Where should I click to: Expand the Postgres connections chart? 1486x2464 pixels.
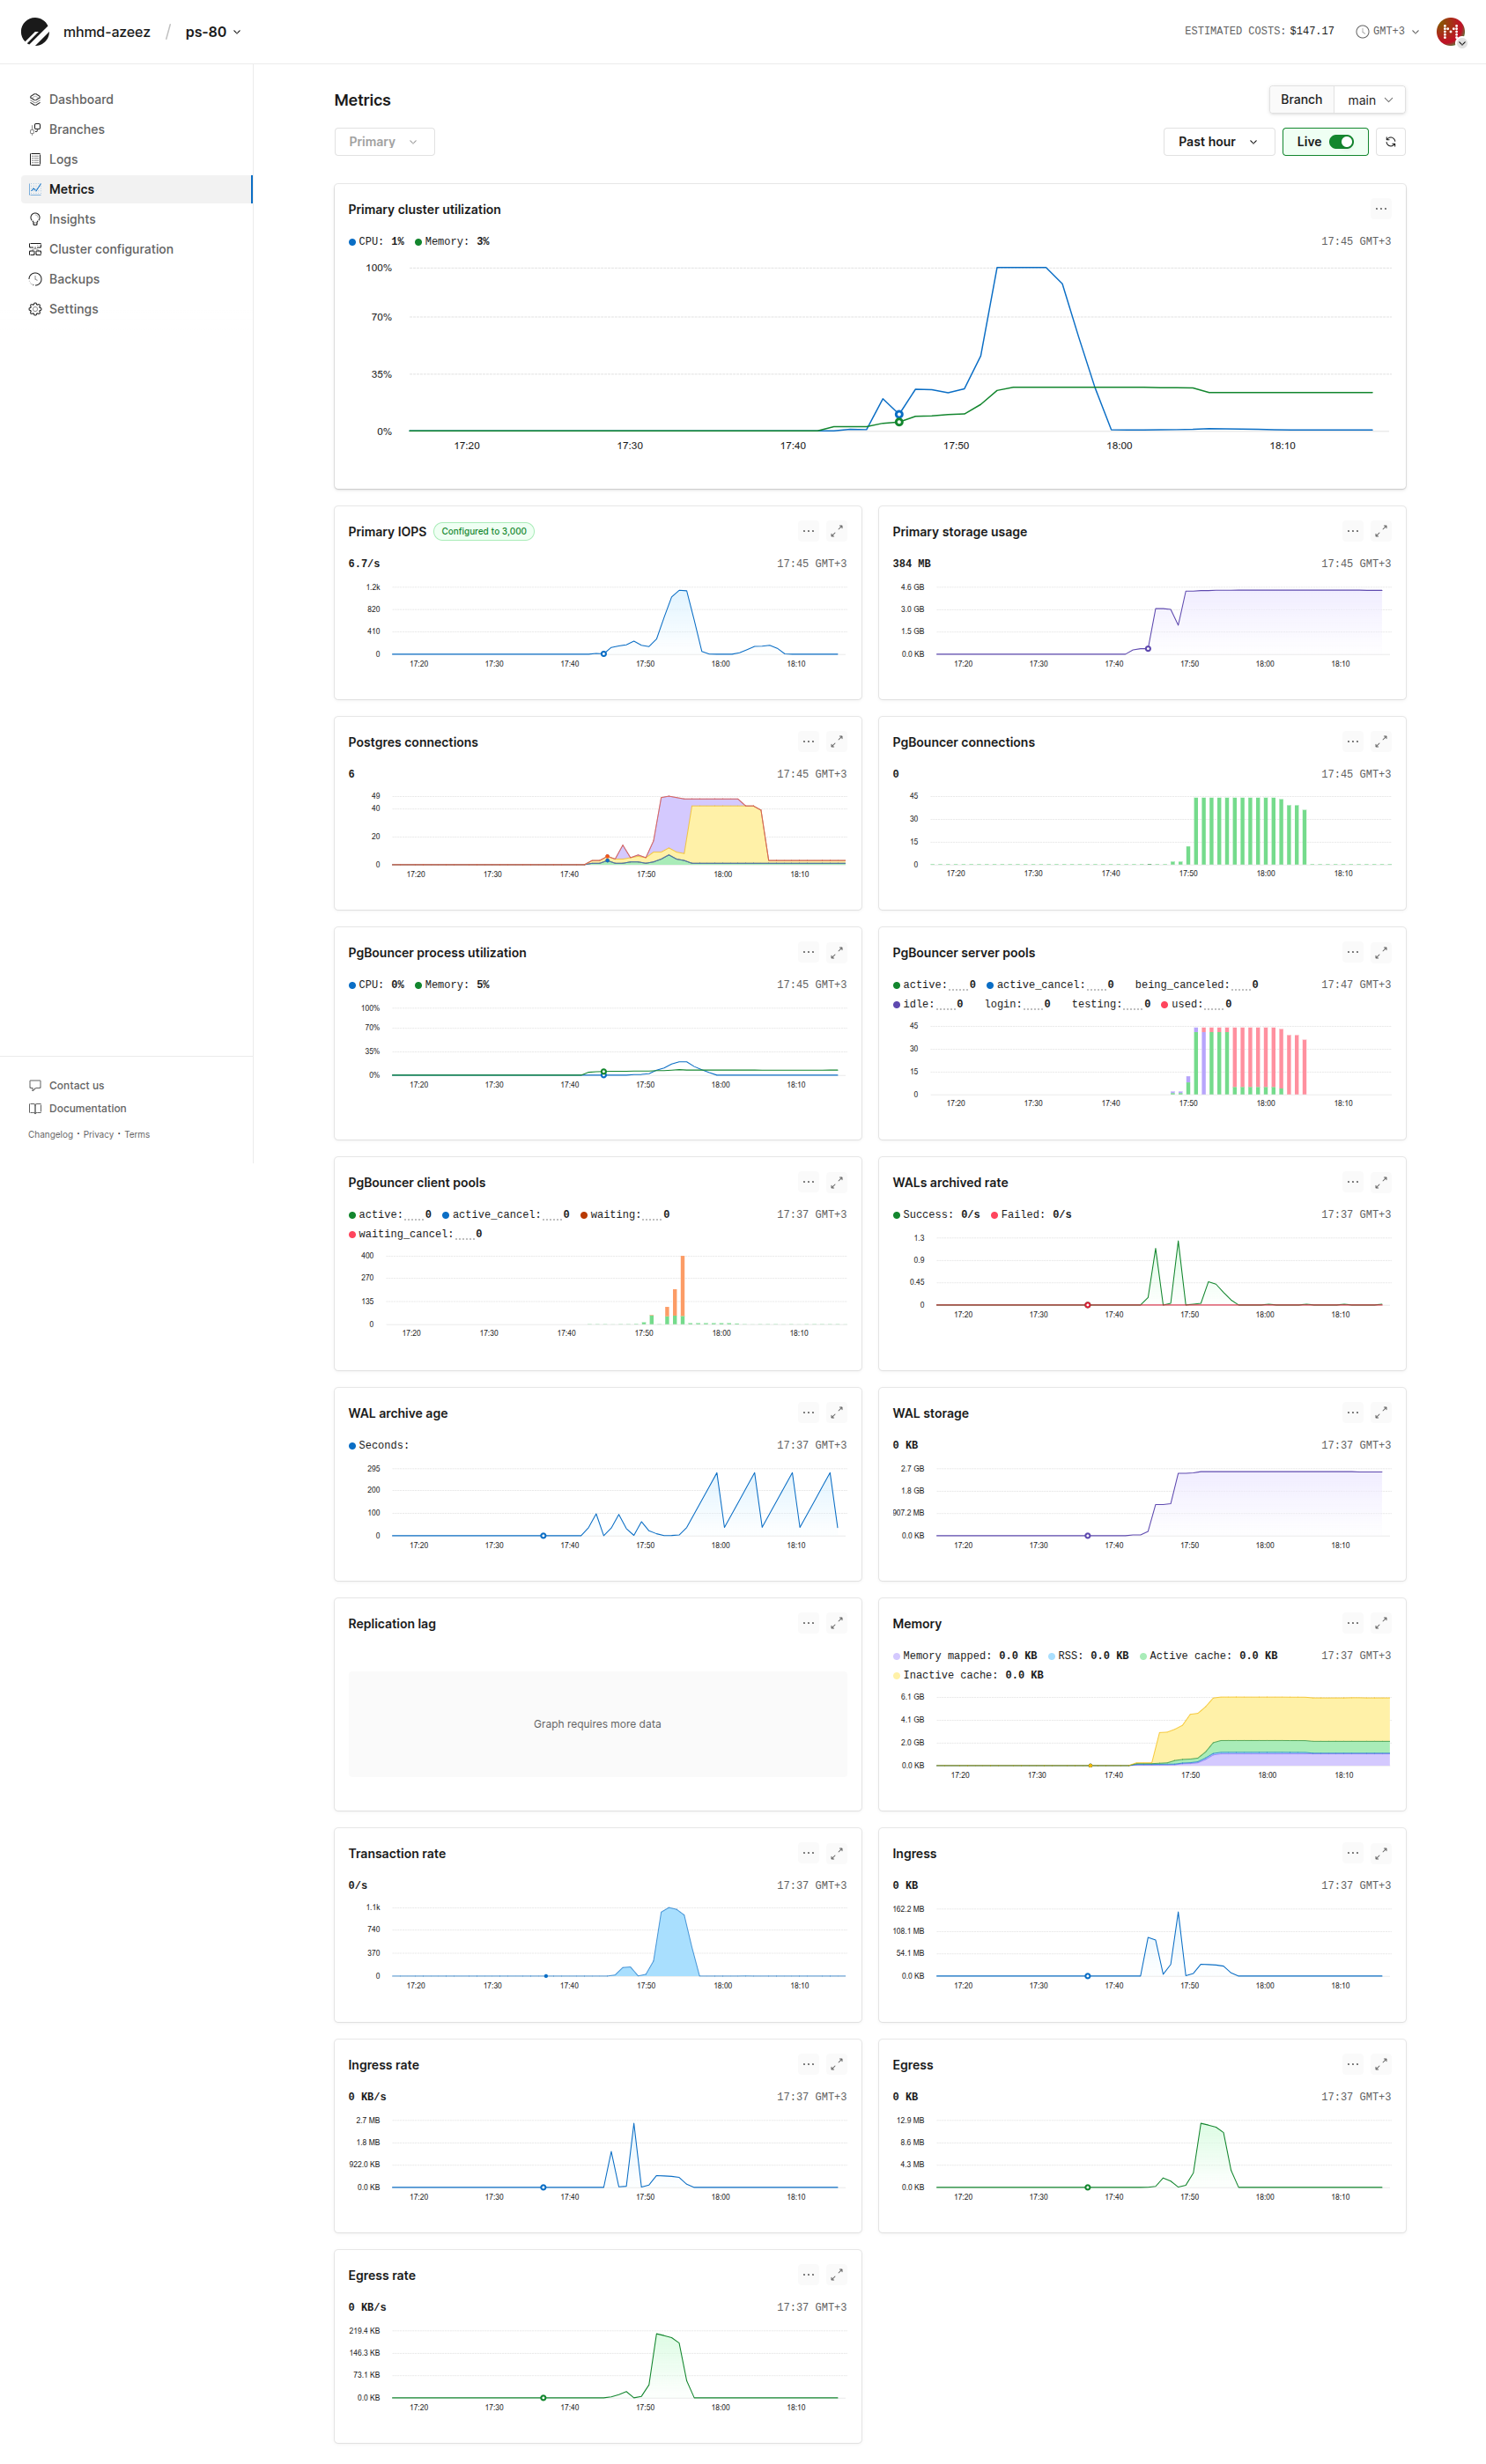(x=836, y=742)
